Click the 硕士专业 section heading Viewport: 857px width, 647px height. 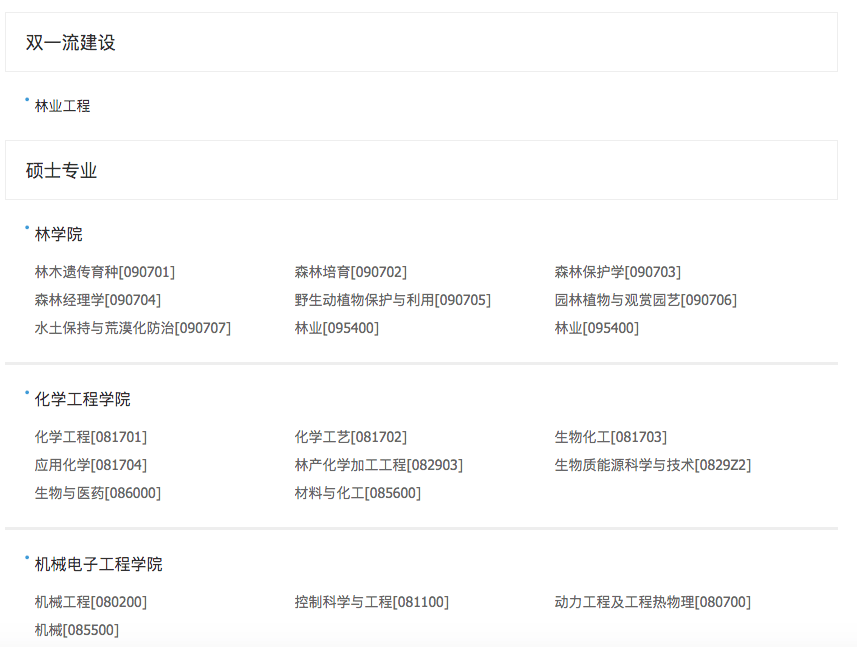[x=61, y=170]
